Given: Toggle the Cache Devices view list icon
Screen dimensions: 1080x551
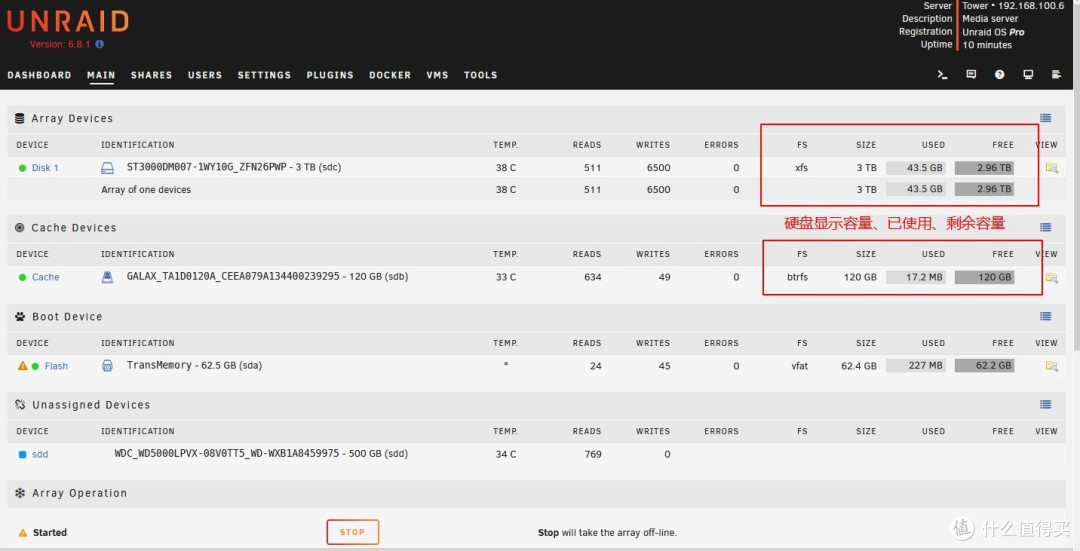Looking at the screenshot, I should click(x=1045, y=228).
